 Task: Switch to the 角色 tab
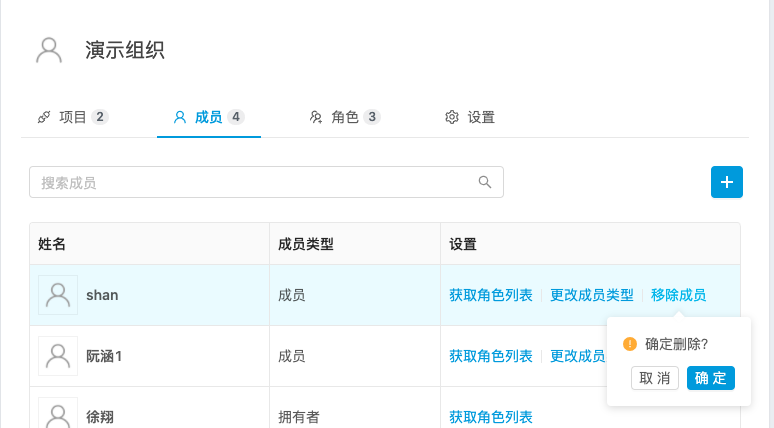344,117
